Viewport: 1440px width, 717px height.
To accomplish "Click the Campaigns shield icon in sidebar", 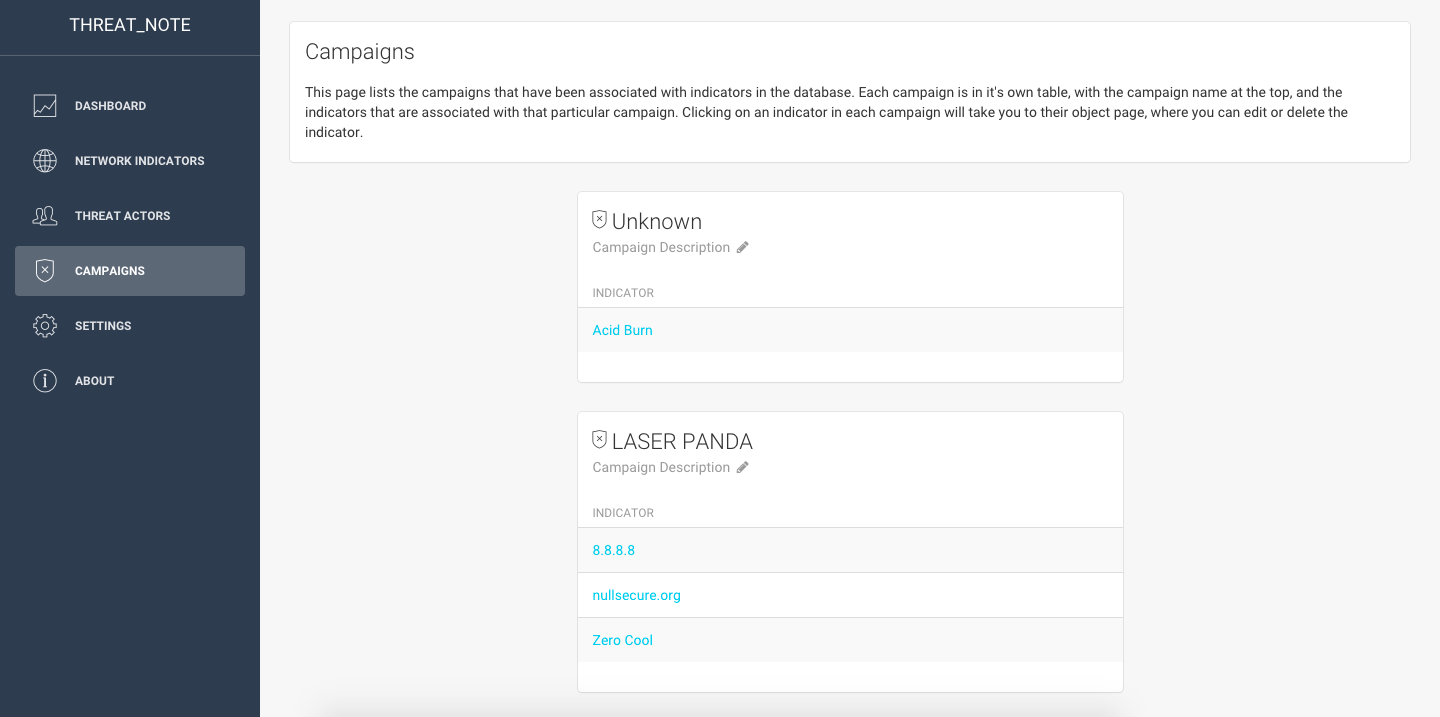I will click(x=45, y=271).
